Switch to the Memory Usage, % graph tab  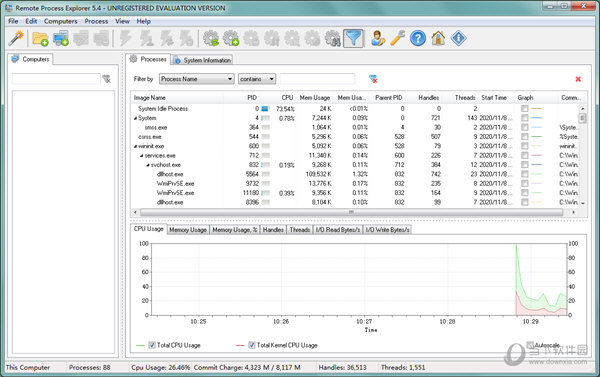[235, 230]
